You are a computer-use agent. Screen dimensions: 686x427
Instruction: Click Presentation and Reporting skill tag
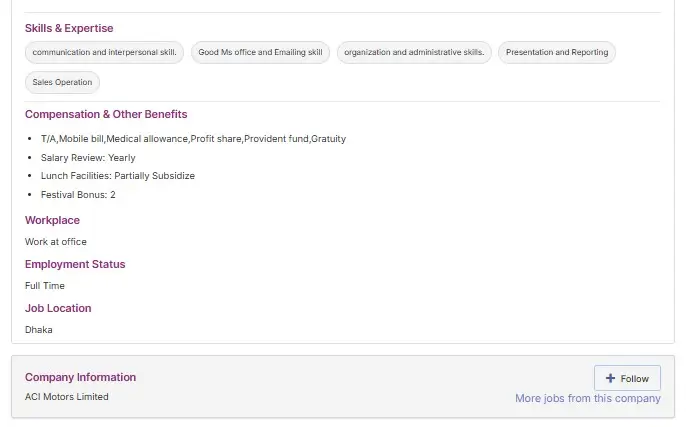click(556, 52)
